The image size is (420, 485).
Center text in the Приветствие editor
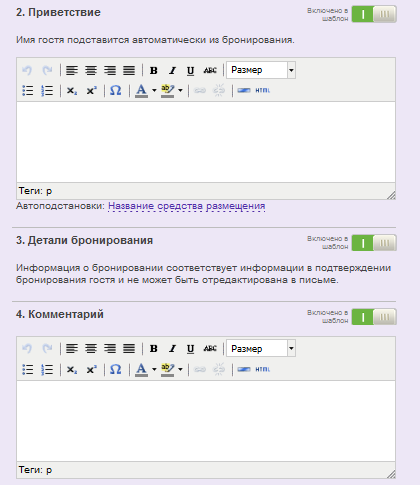pos(91,70)
